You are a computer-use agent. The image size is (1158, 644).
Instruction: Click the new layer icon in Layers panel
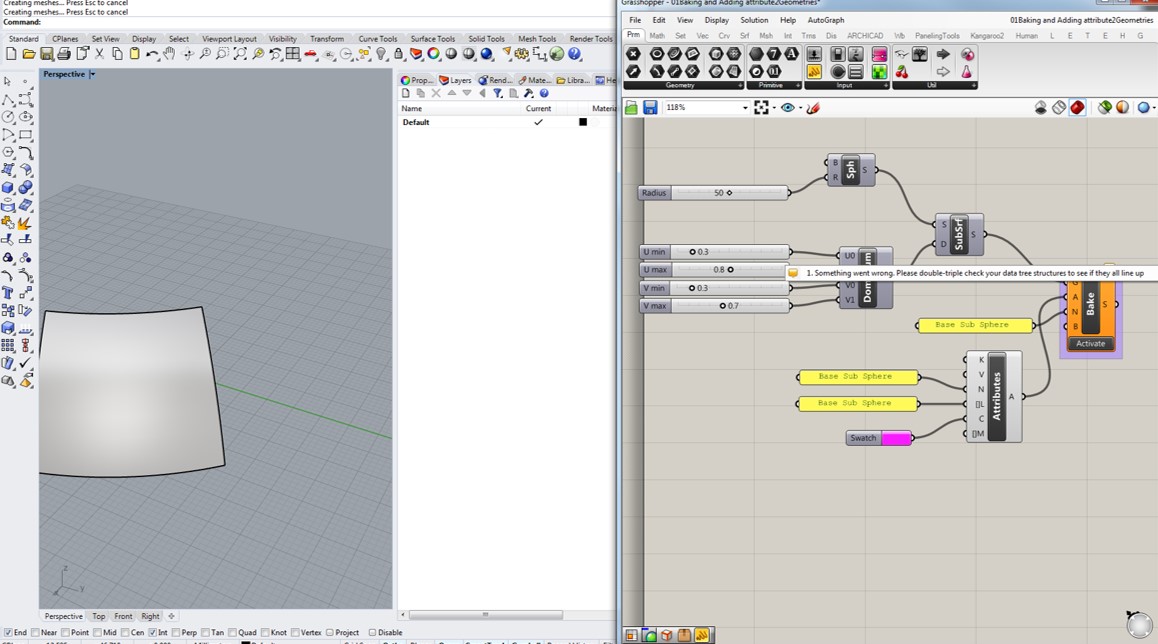tap(405, 93)
